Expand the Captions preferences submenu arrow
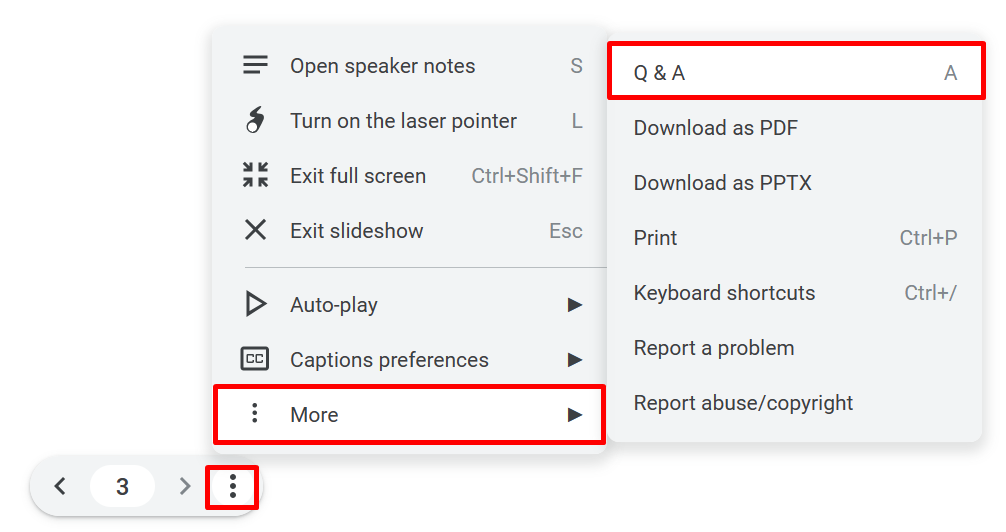The height and width of the screenshot is (532, 1006). tap(575, 360)
